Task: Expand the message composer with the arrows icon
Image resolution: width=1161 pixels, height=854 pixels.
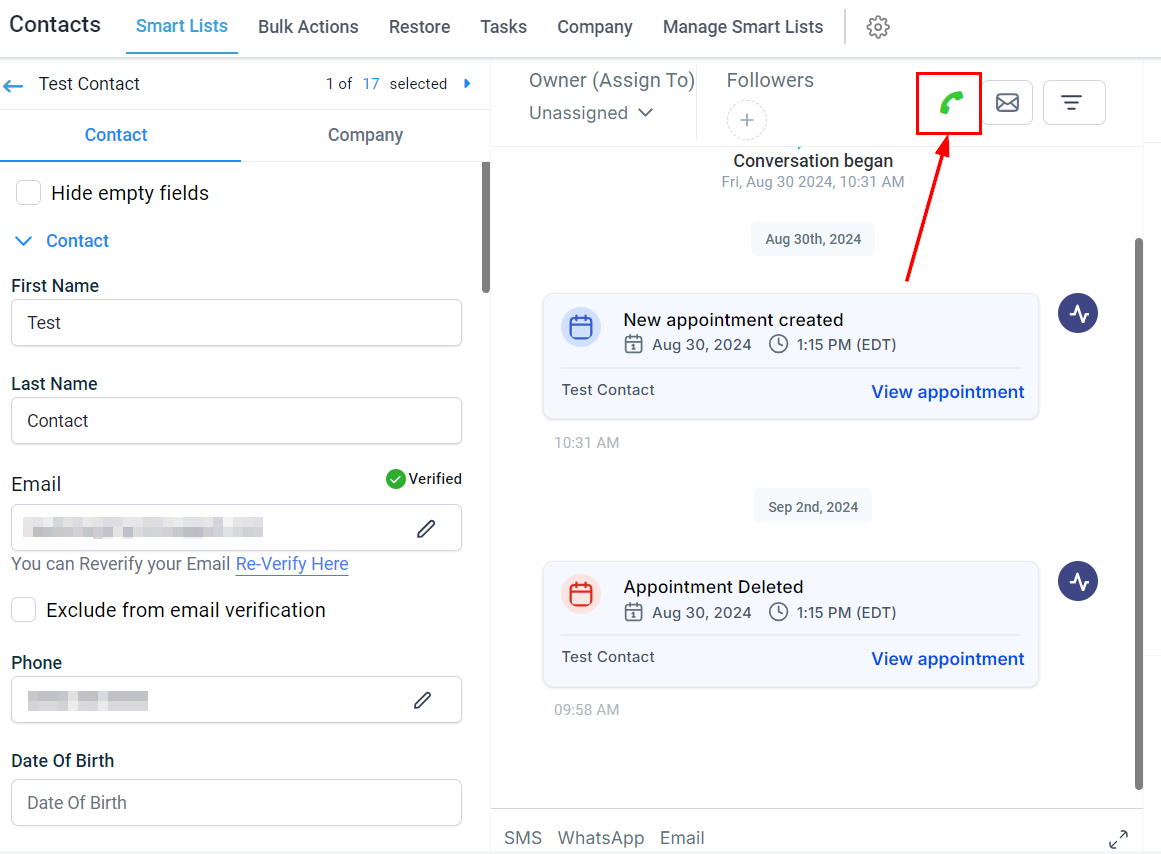Action: coord(1118,839)
